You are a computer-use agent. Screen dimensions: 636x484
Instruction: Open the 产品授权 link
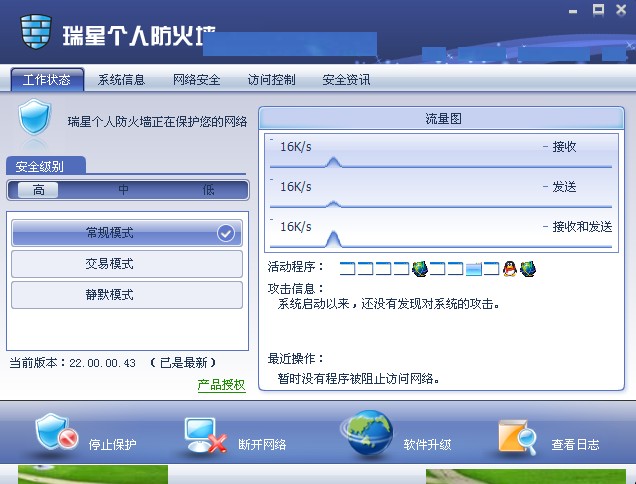[x=221, y=385]
